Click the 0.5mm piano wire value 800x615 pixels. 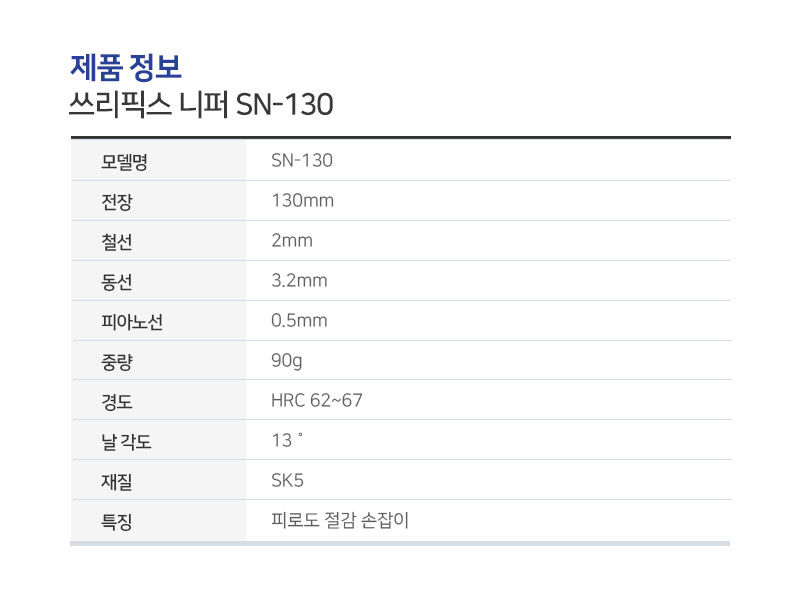point(299,321)
